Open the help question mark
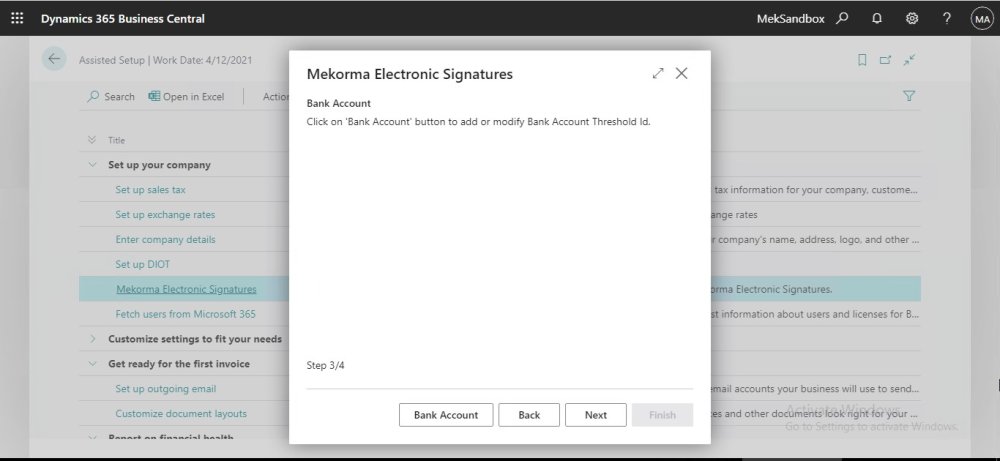This screenshot has height=461, width=1000. (947, 18)
